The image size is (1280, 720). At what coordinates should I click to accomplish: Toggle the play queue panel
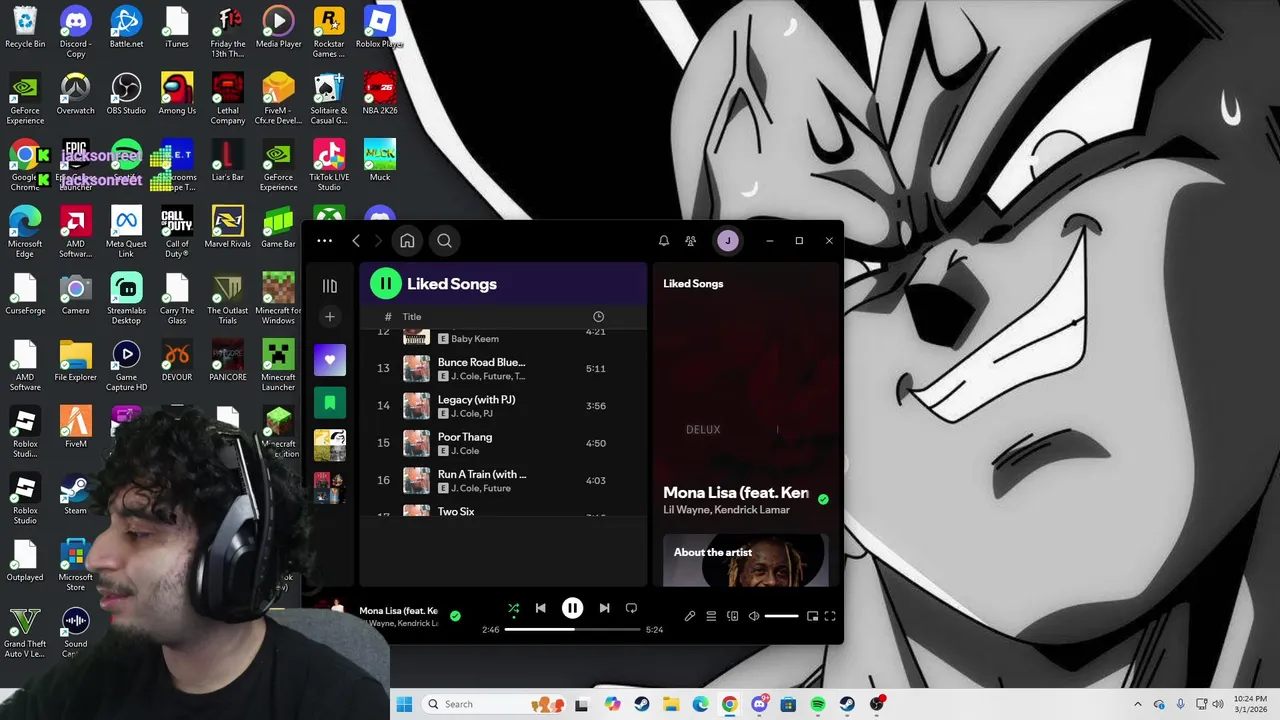(x=711, y=616)
